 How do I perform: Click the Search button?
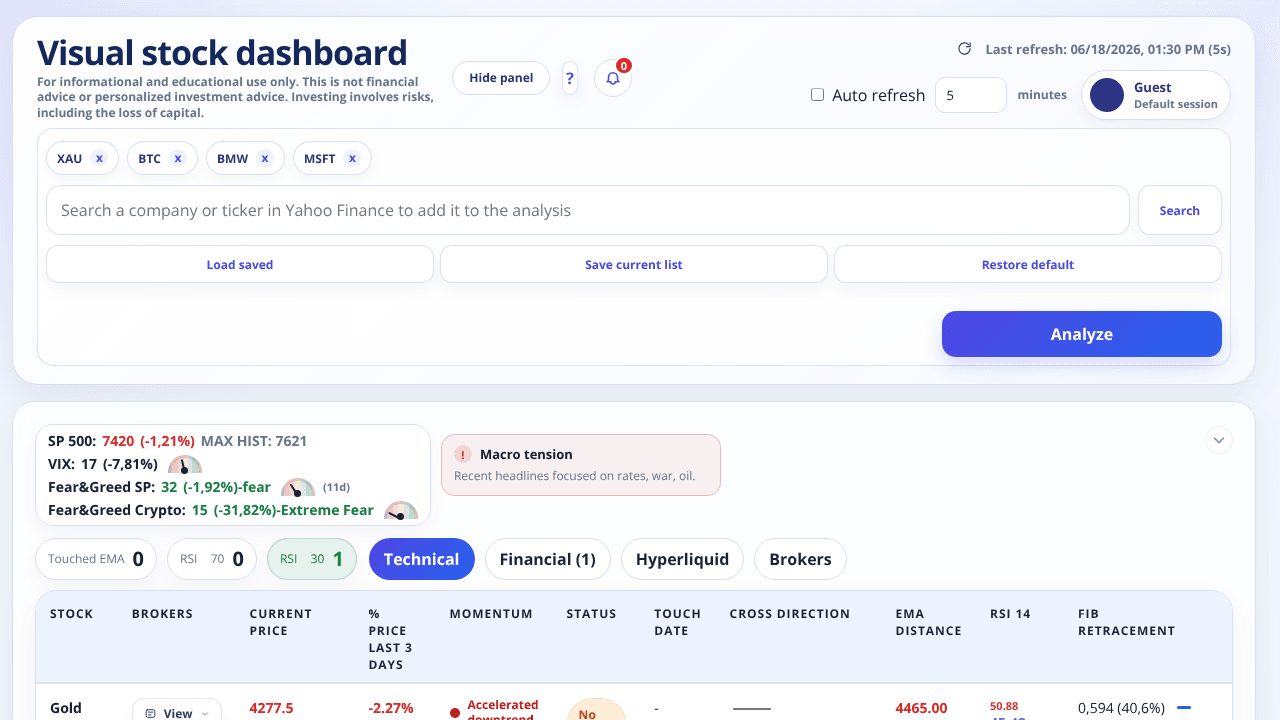(1180, 210)
